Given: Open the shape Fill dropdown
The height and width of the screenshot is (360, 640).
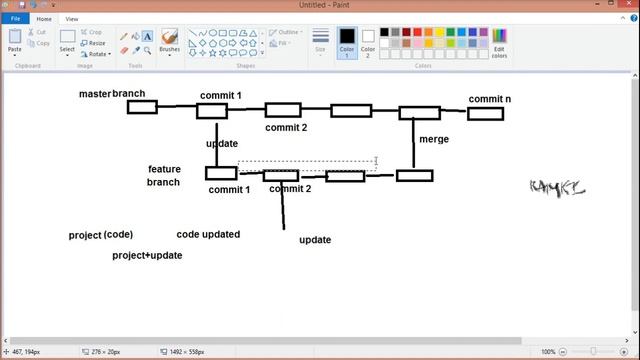Looking at the screenshot, I should pyautogui.click(x=280, y=43).
